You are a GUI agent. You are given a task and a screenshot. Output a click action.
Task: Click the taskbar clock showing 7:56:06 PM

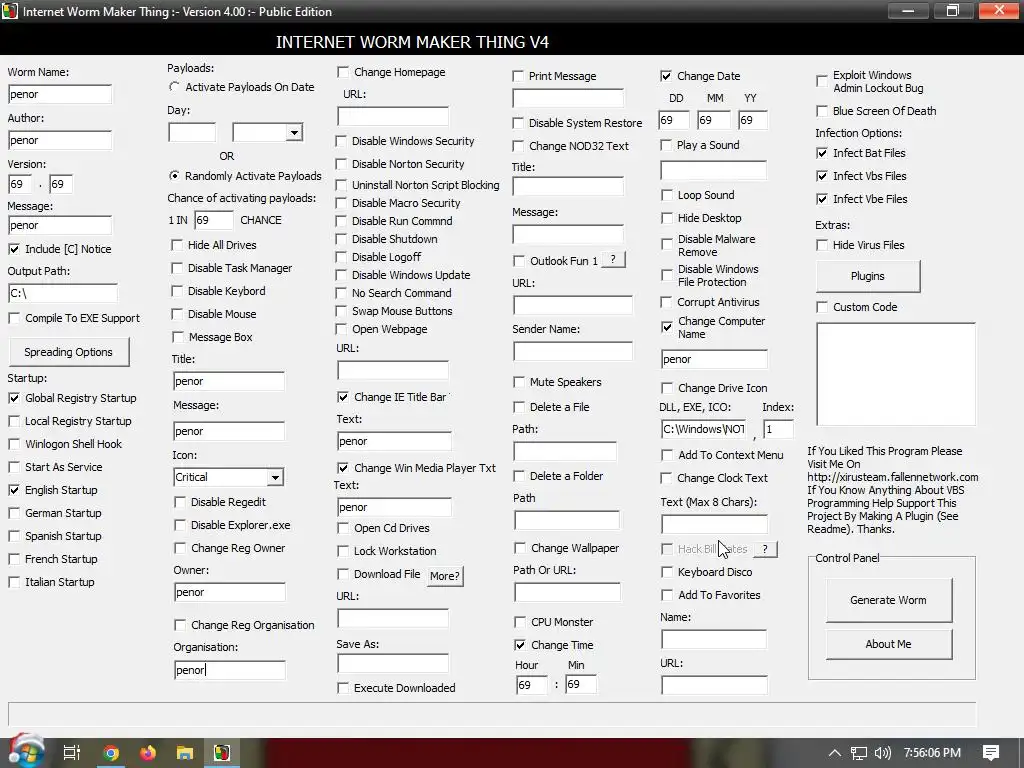point(932,753)
